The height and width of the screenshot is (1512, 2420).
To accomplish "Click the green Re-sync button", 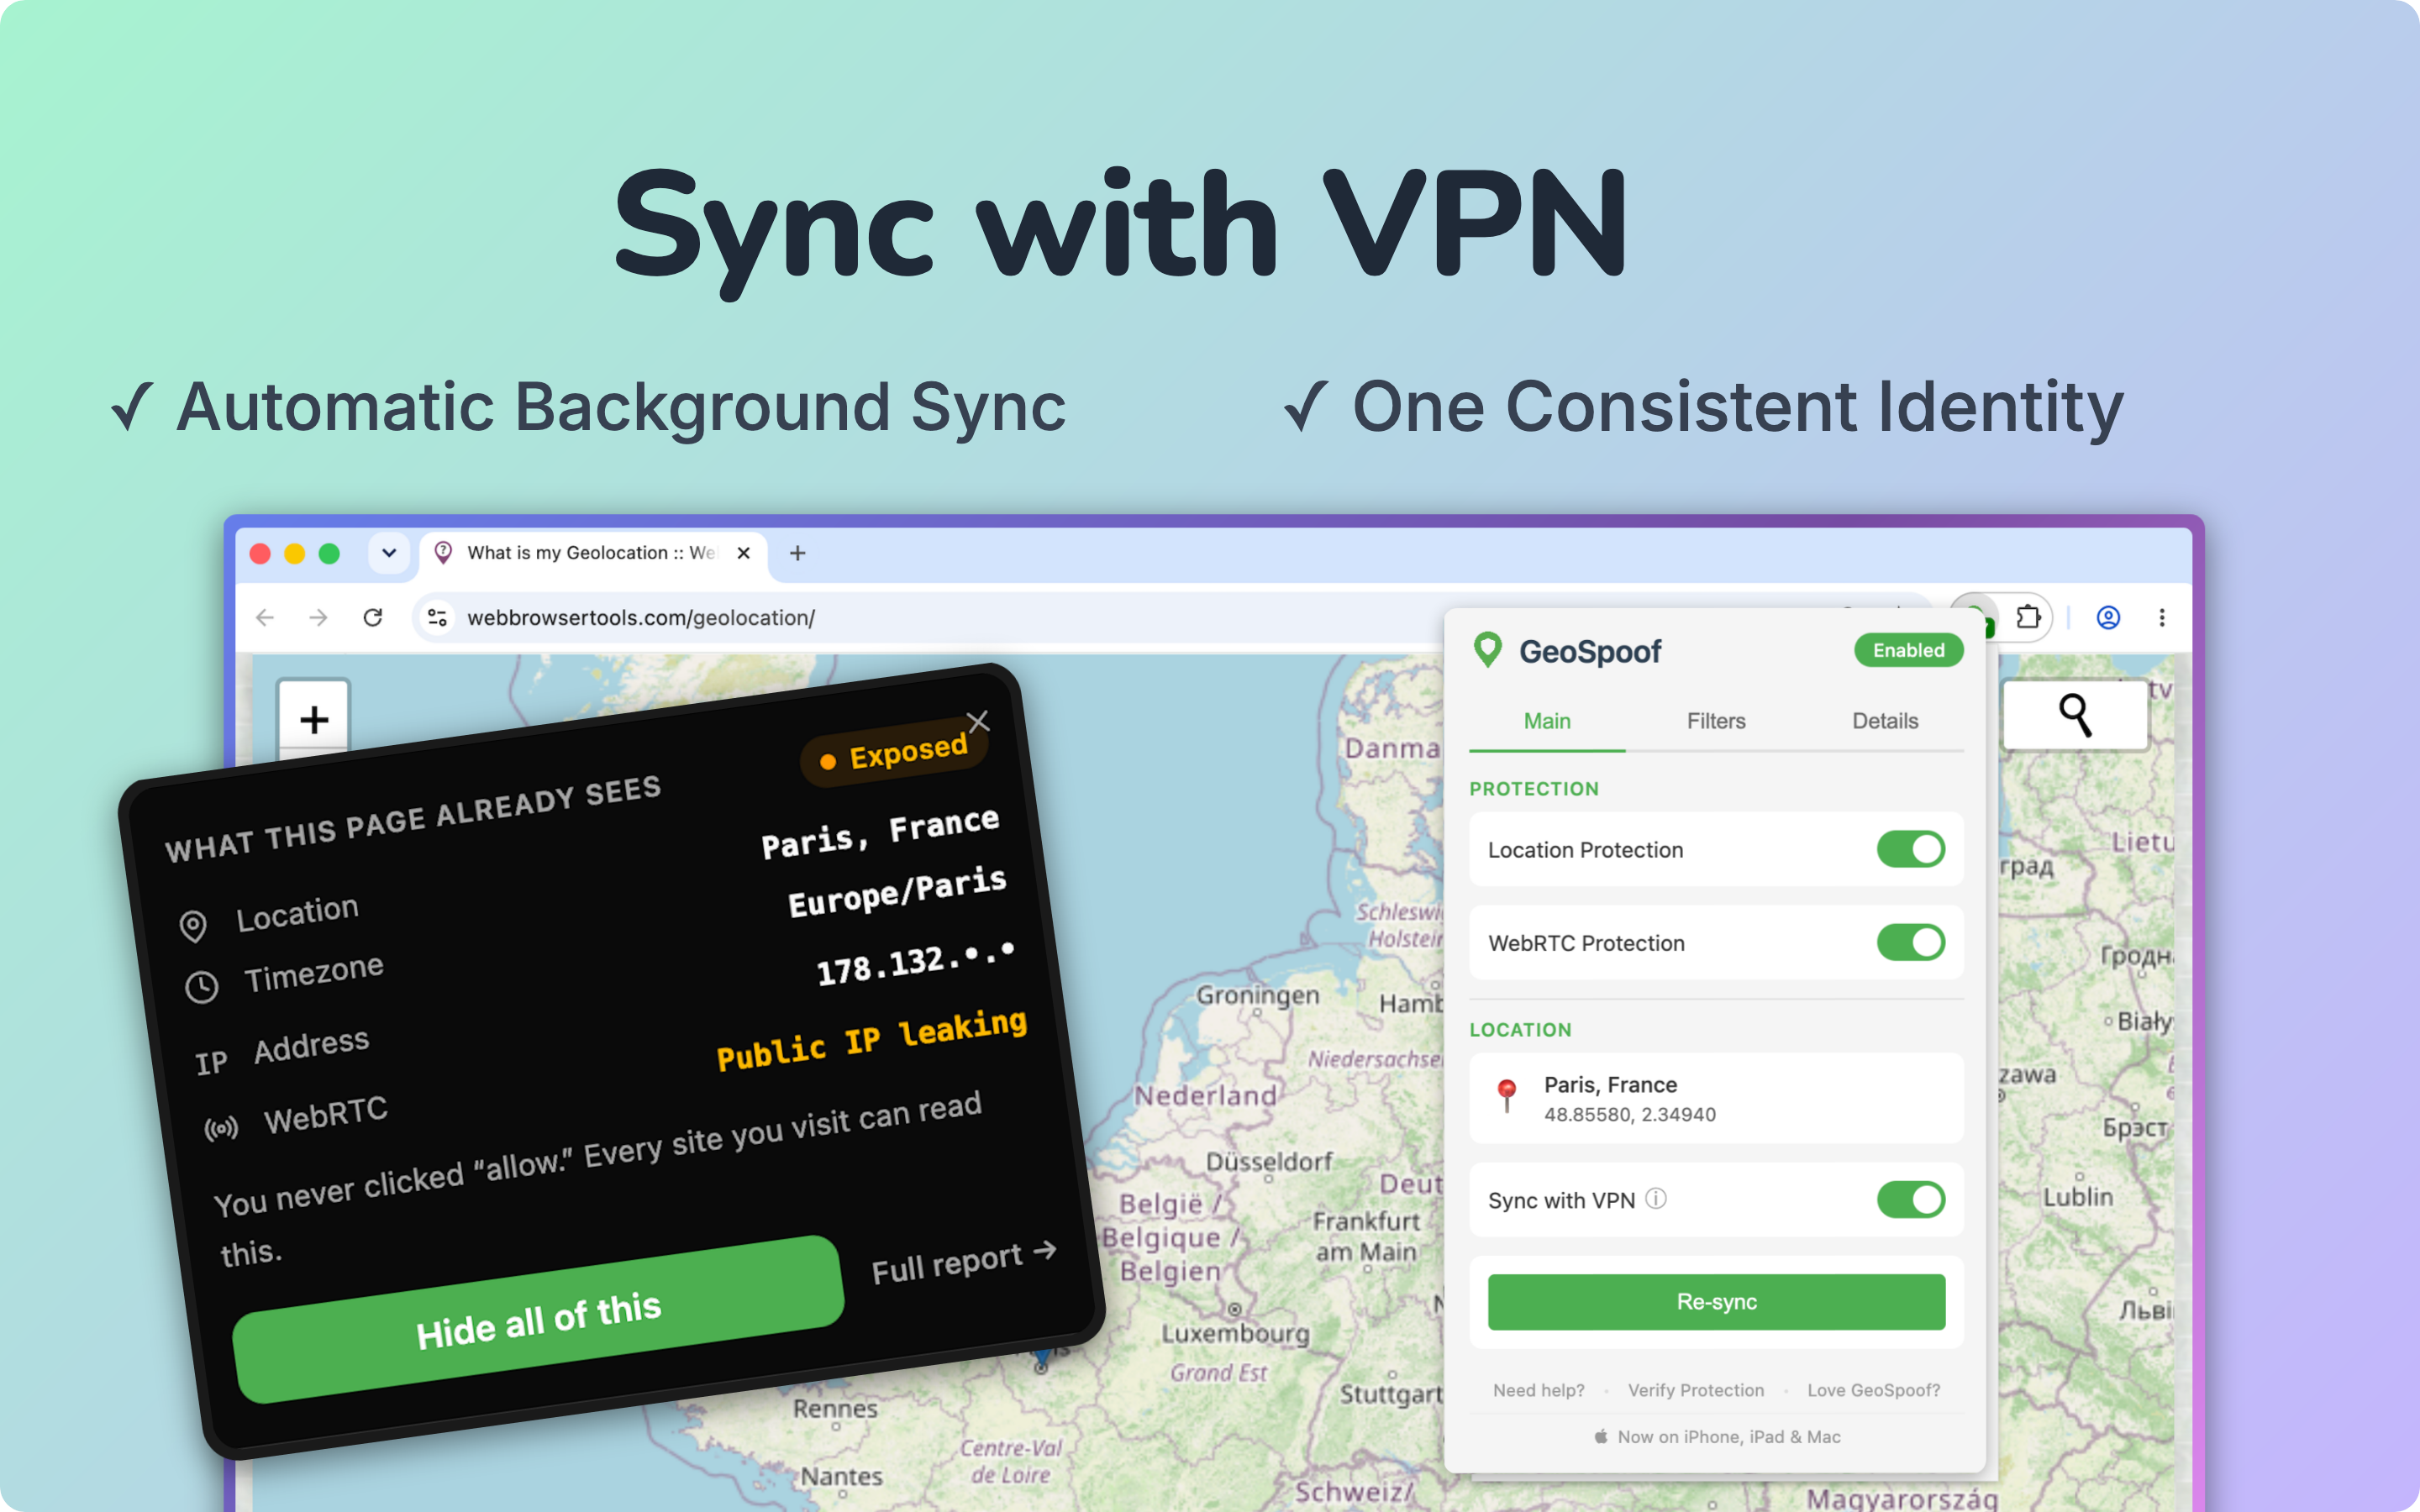I will (x=1716, y=1302).
